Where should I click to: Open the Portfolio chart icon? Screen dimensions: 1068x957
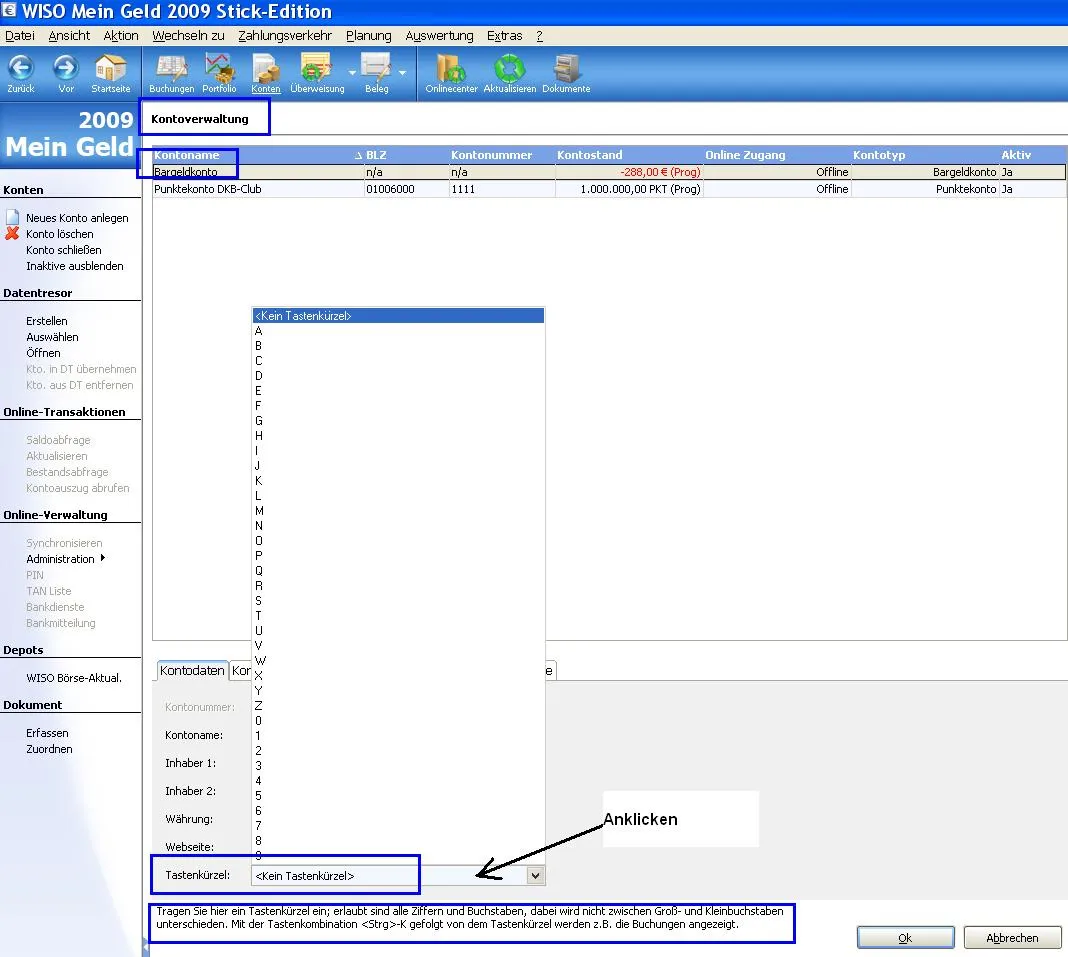[219, 68]
